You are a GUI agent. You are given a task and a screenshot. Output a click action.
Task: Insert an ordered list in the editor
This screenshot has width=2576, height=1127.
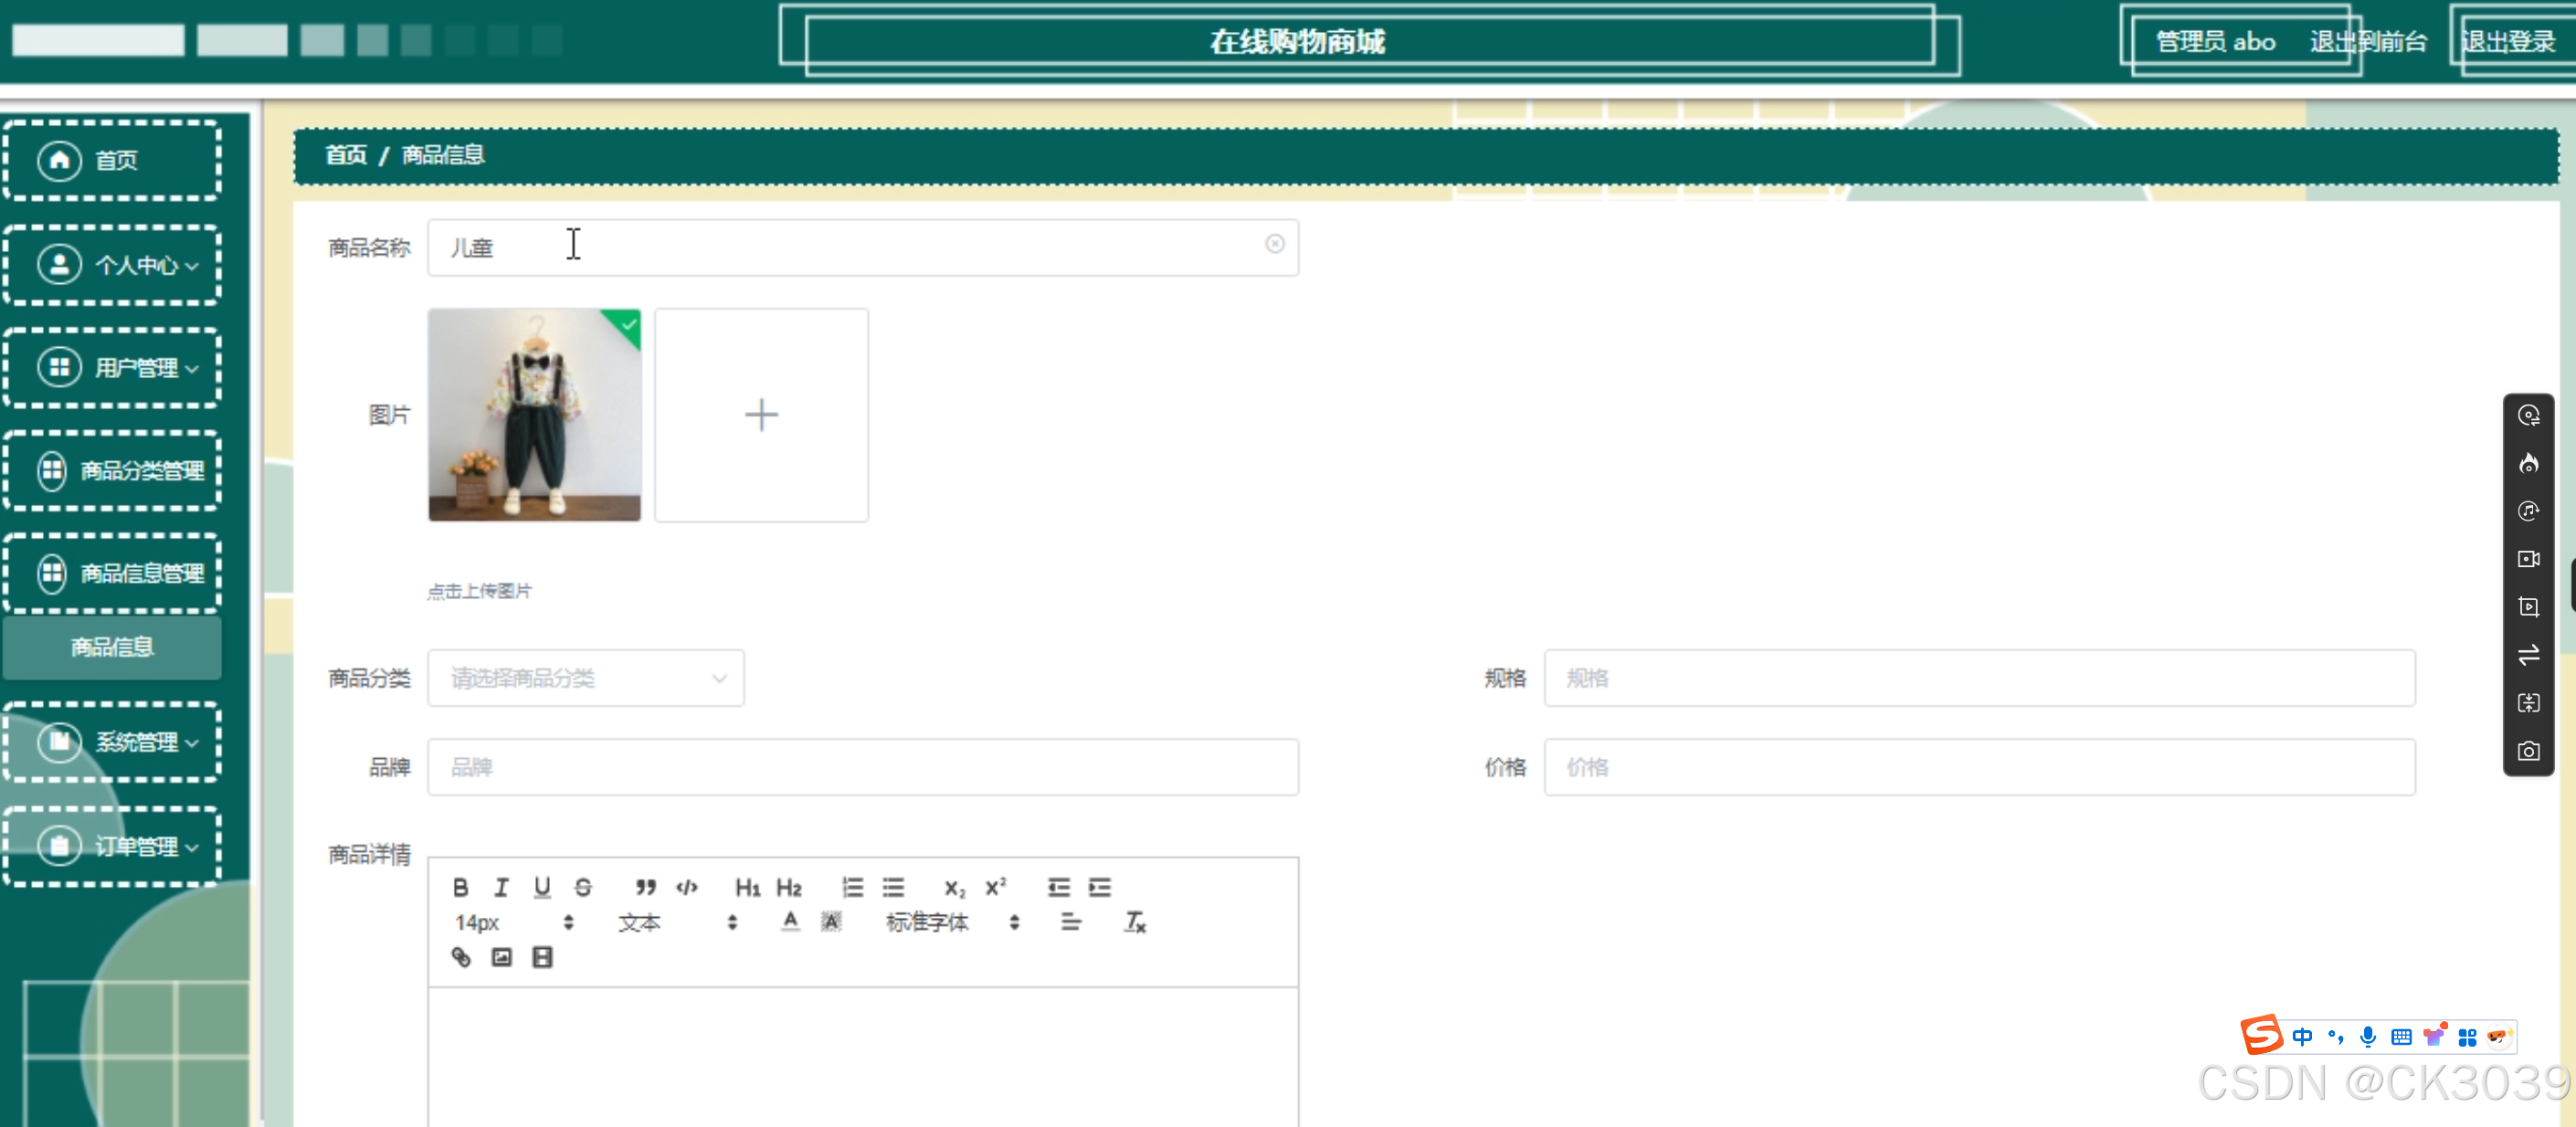point(852,887)
